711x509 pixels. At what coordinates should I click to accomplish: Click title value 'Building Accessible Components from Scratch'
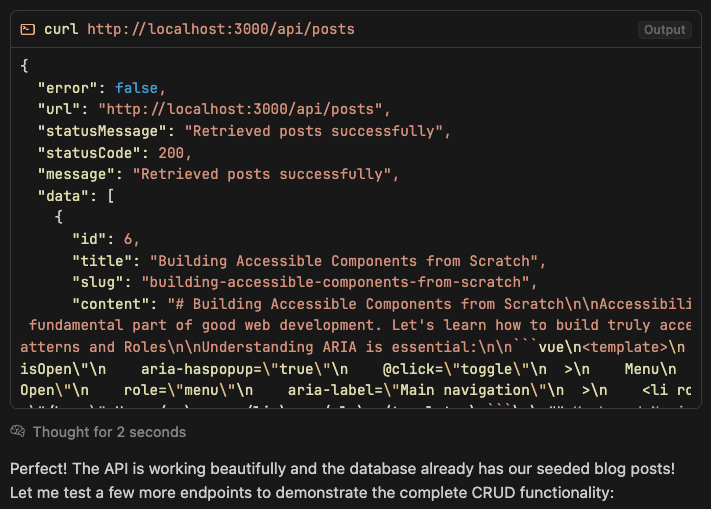click(x=344, y=261)
